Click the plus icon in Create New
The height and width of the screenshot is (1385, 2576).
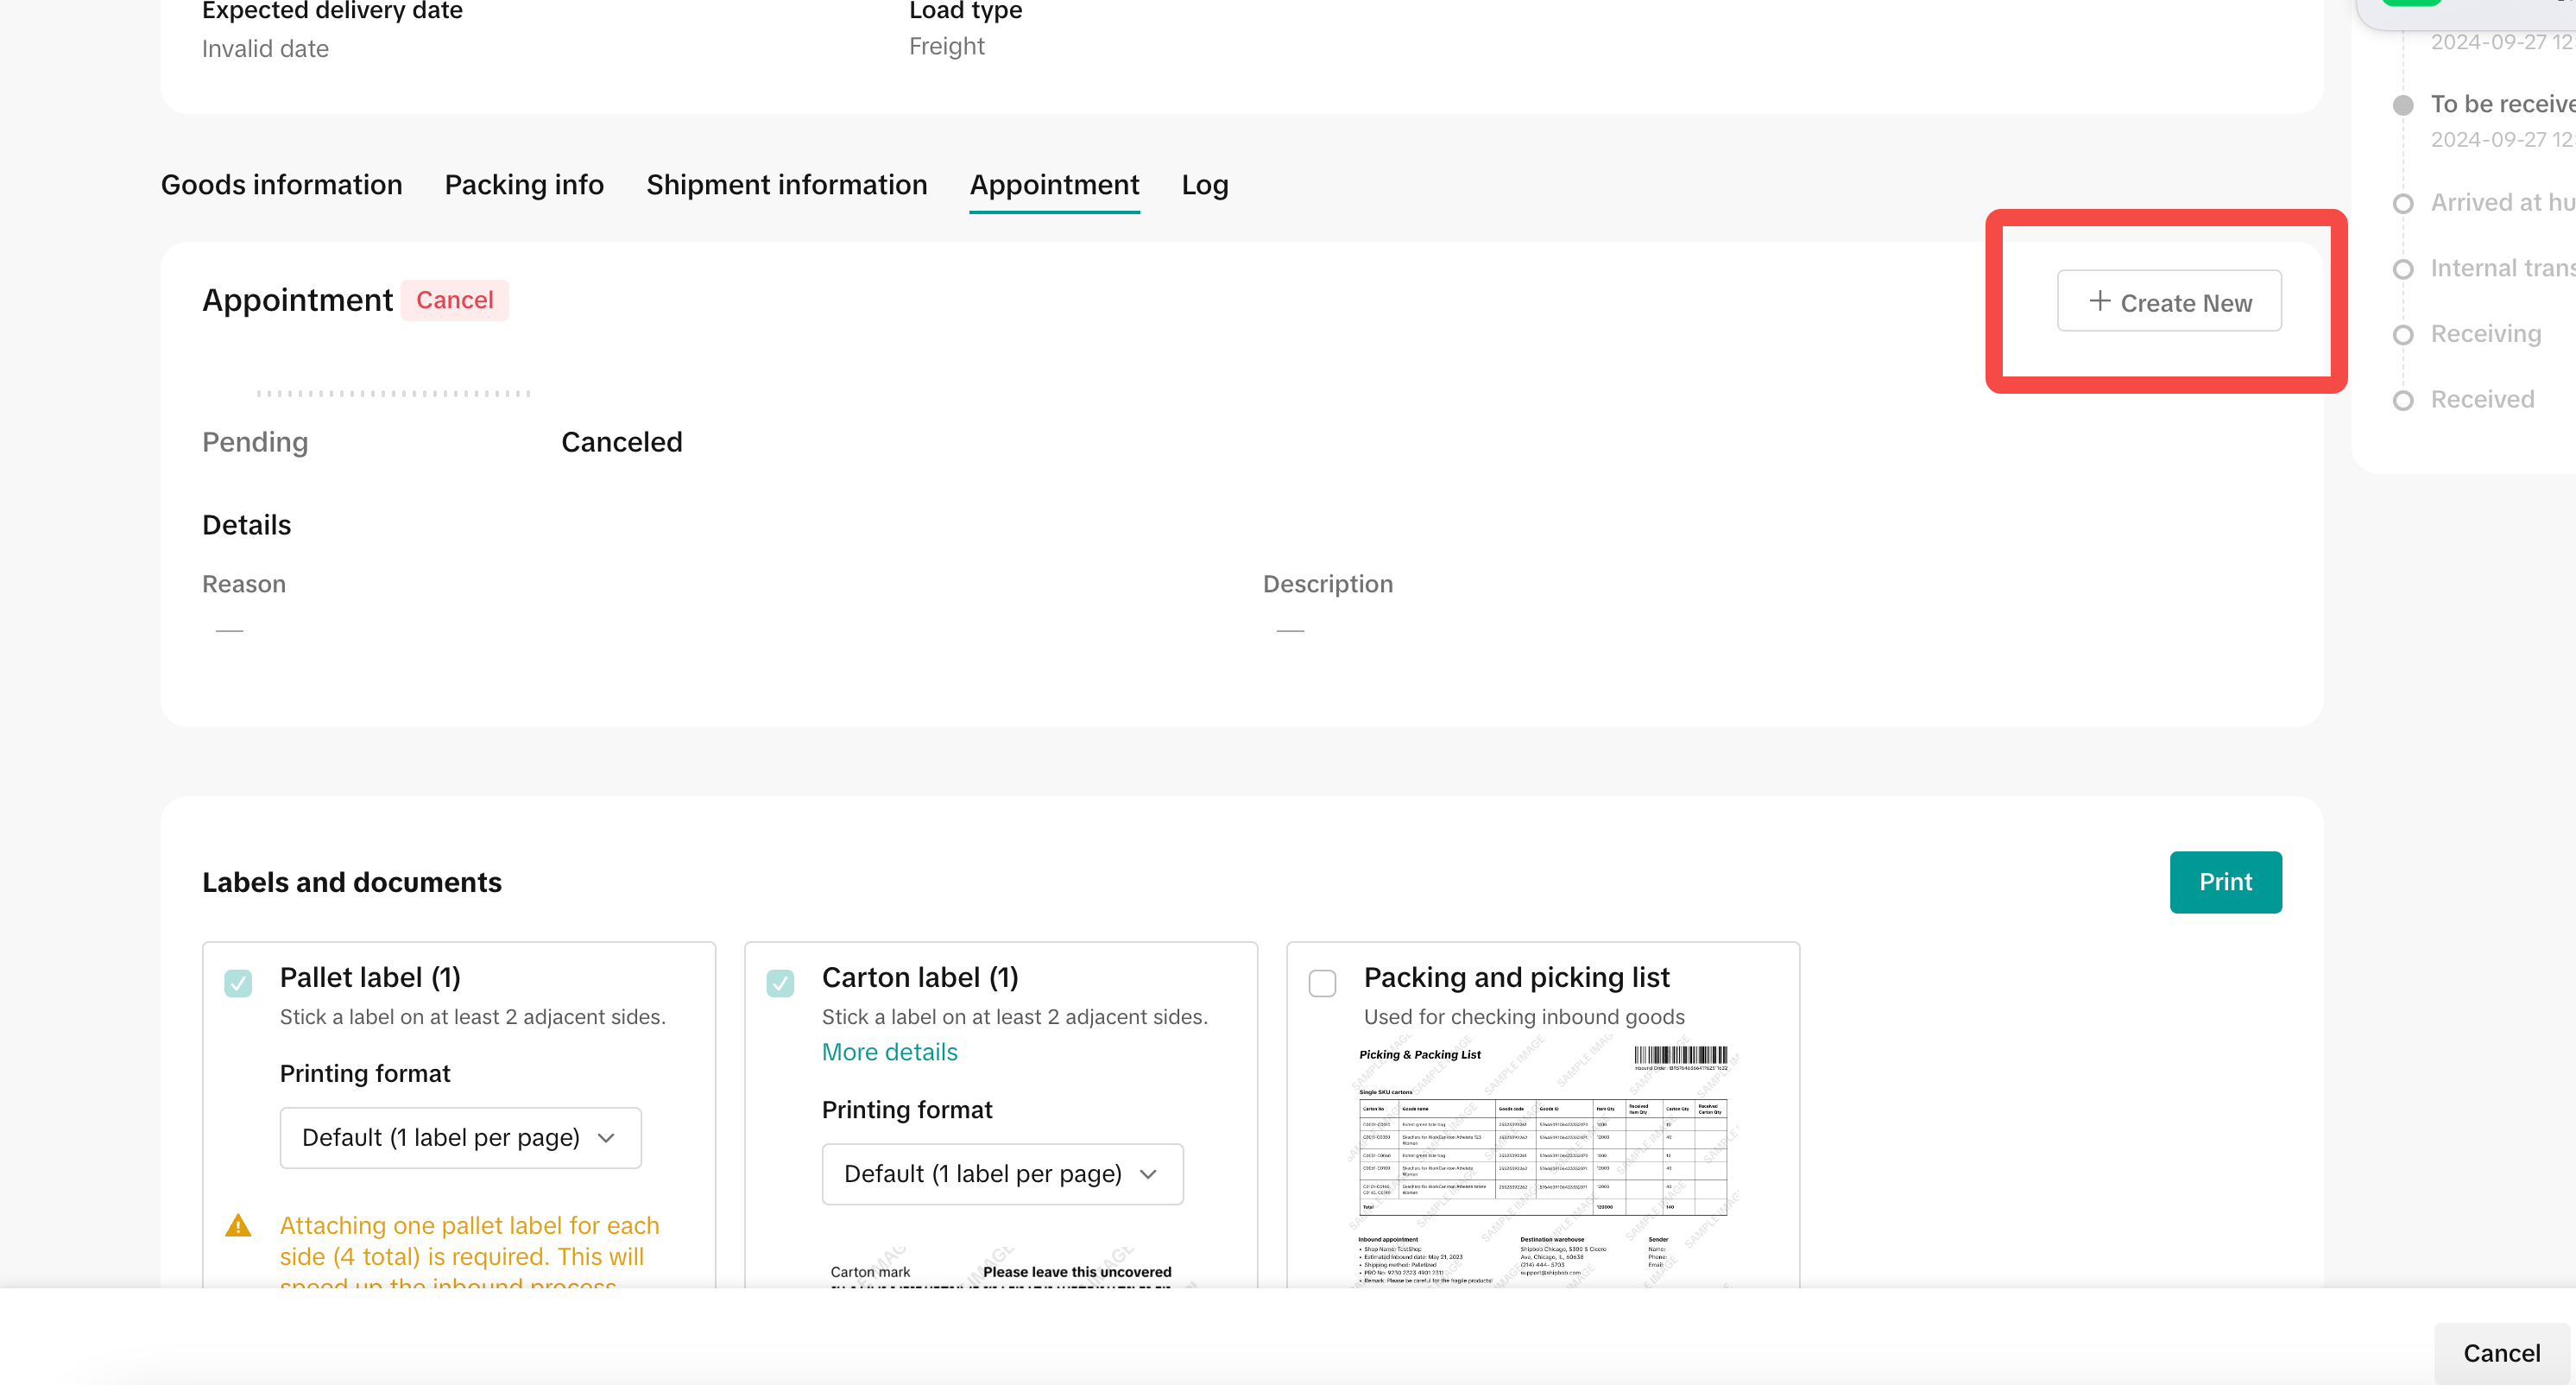2099,301
